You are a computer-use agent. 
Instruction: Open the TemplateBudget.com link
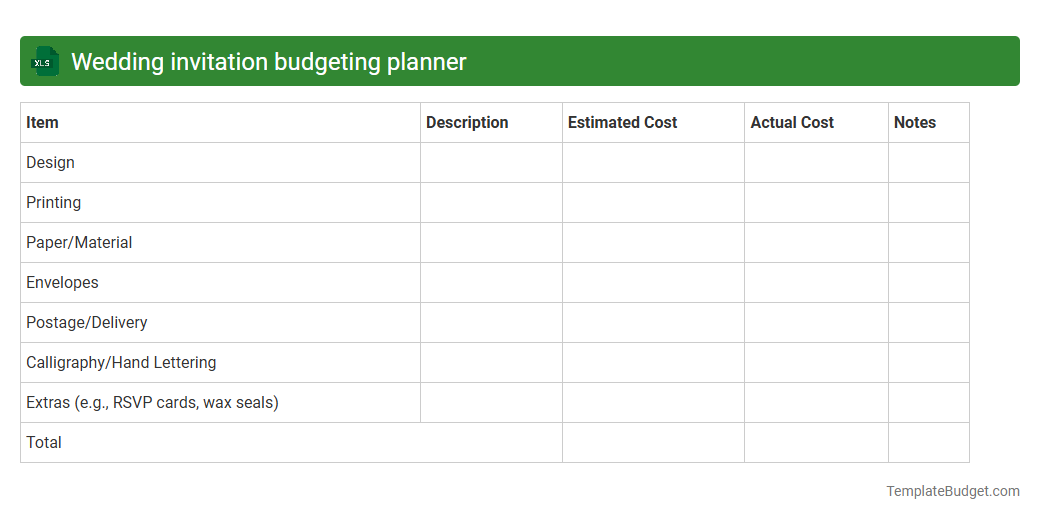tap(952, 491)
